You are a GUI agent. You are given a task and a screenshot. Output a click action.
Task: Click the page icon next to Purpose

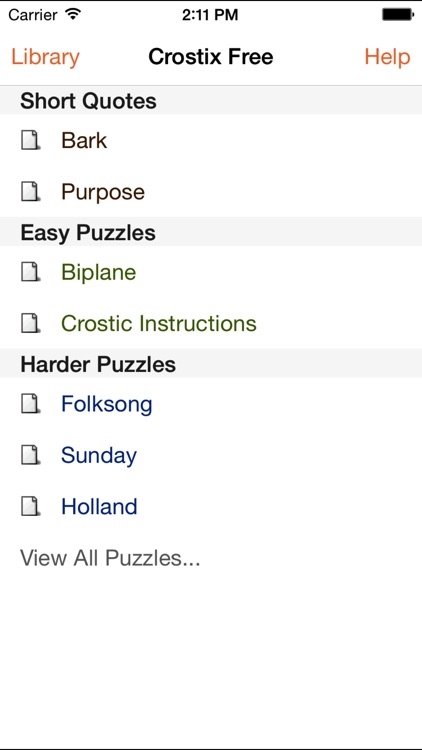click(x=31, y=191)
